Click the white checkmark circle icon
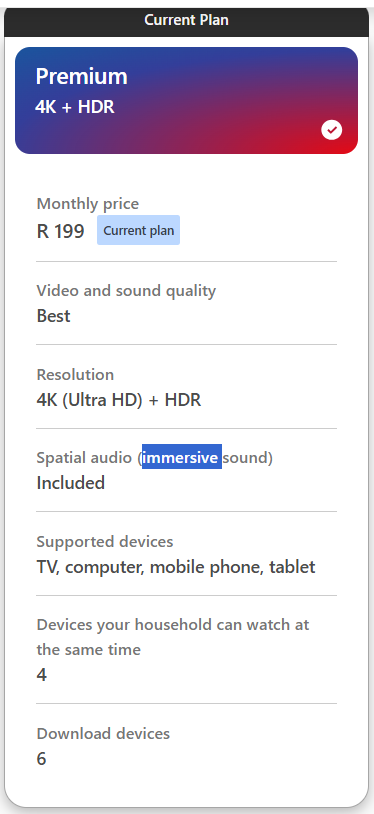 click(x=331, y=130)
